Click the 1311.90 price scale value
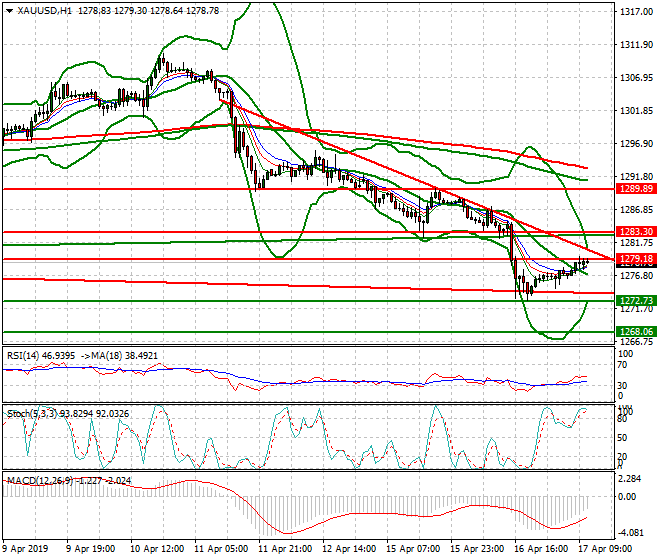This screenshot has width=660, height=560. click(x=637, y=45)
